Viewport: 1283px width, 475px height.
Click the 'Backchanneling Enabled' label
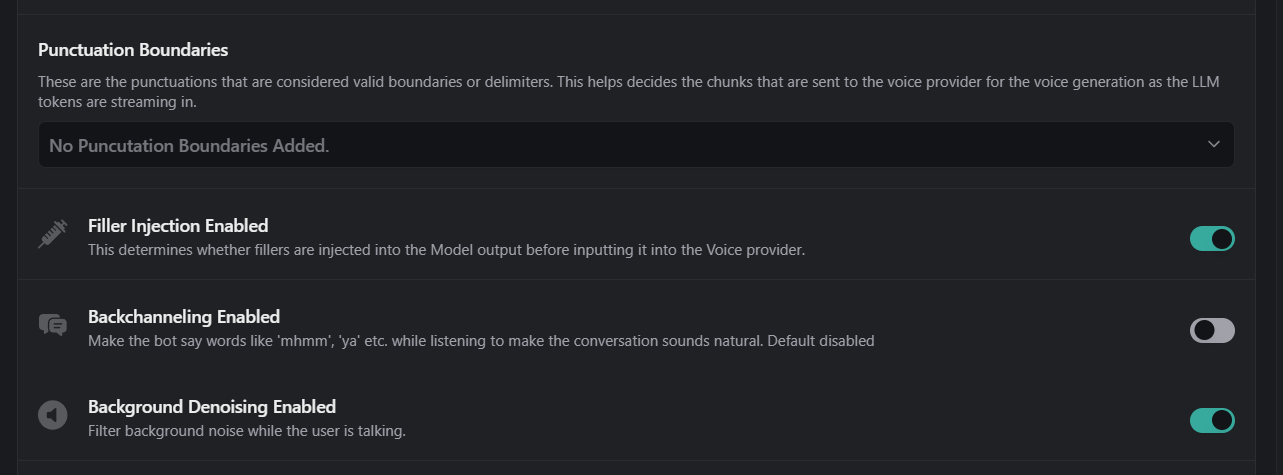coord(183,317)
